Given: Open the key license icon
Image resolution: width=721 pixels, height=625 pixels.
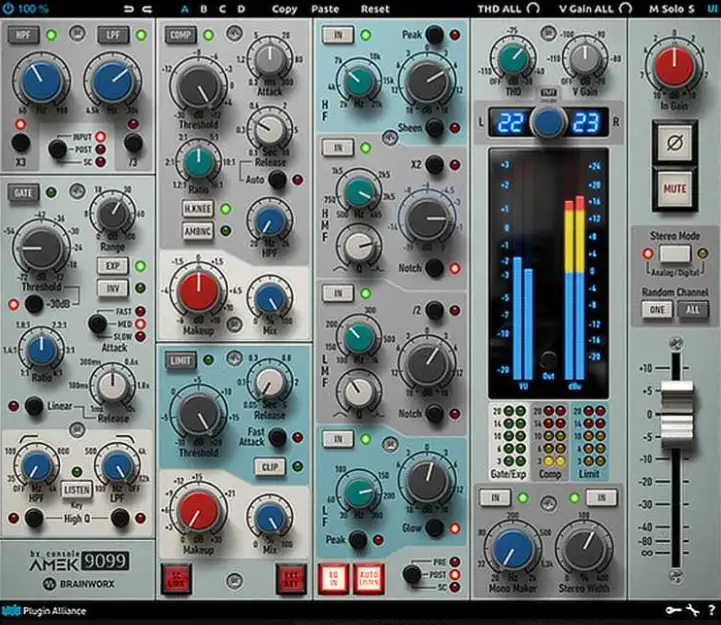Looking at the screenshot, I should click(673, 611).
